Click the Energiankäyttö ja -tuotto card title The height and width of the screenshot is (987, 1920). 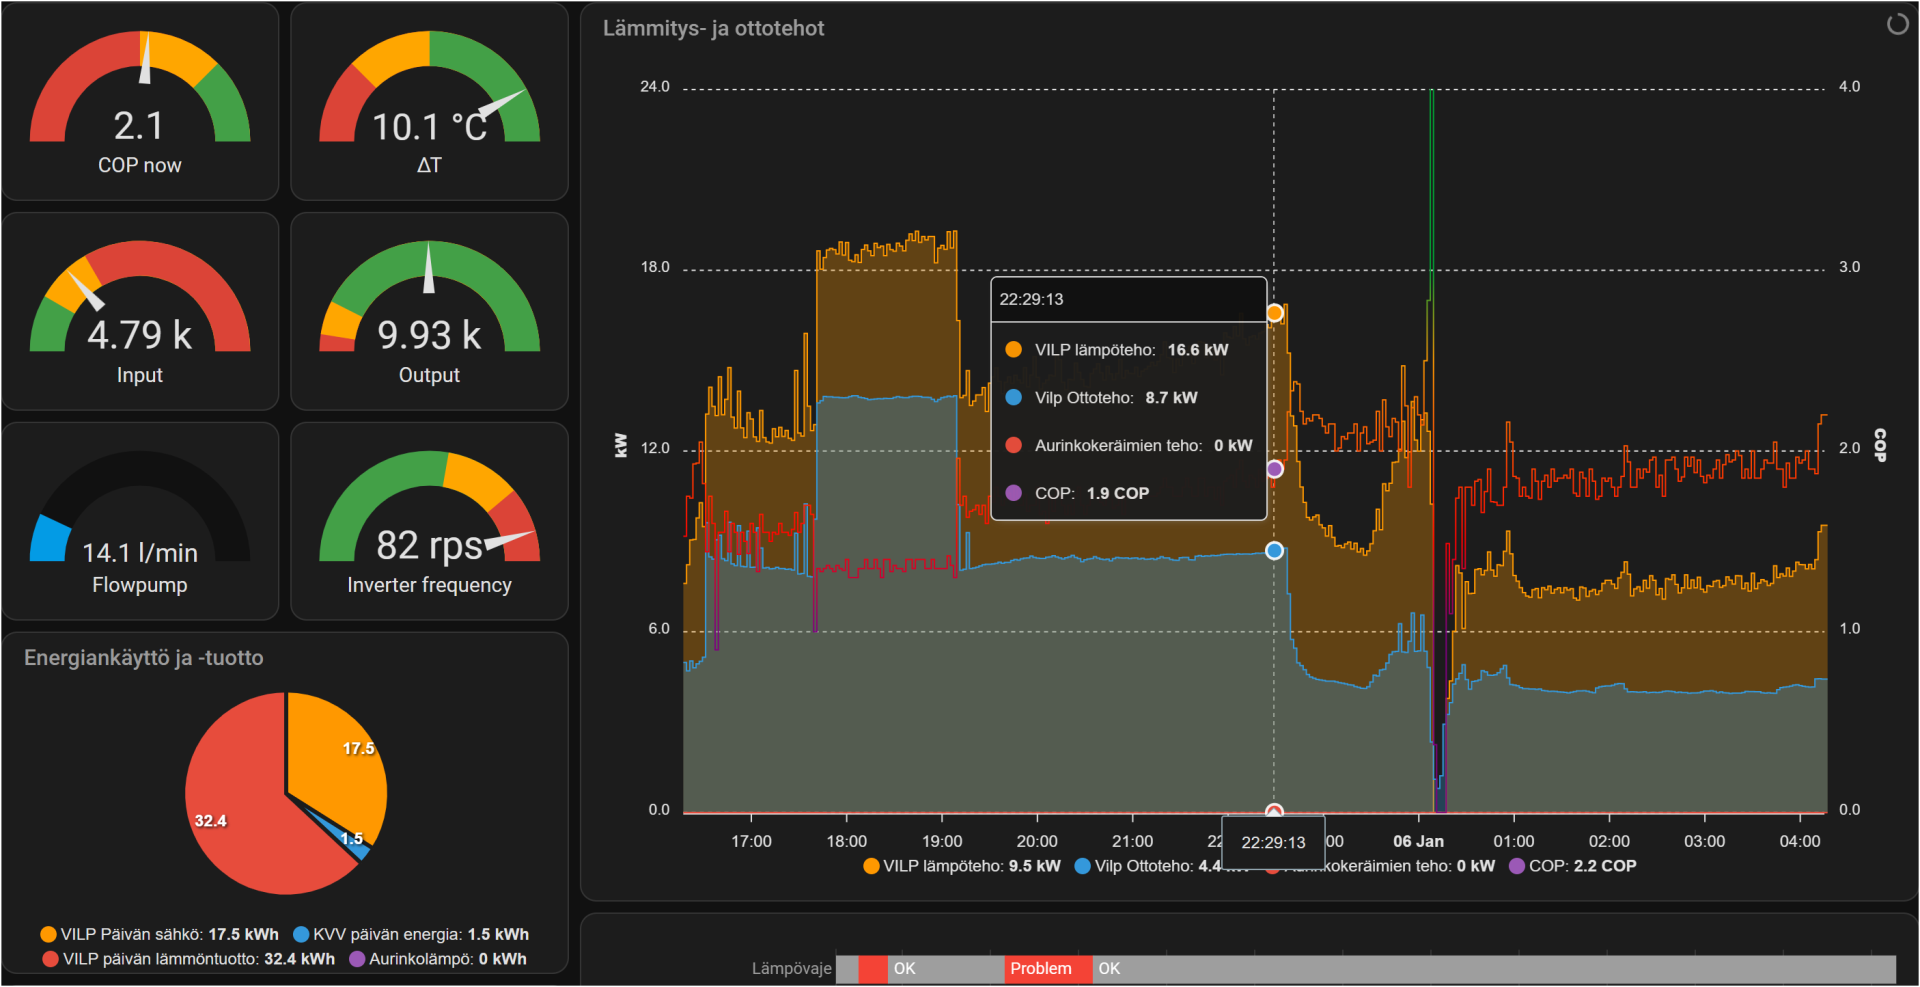tap(144, 658)
